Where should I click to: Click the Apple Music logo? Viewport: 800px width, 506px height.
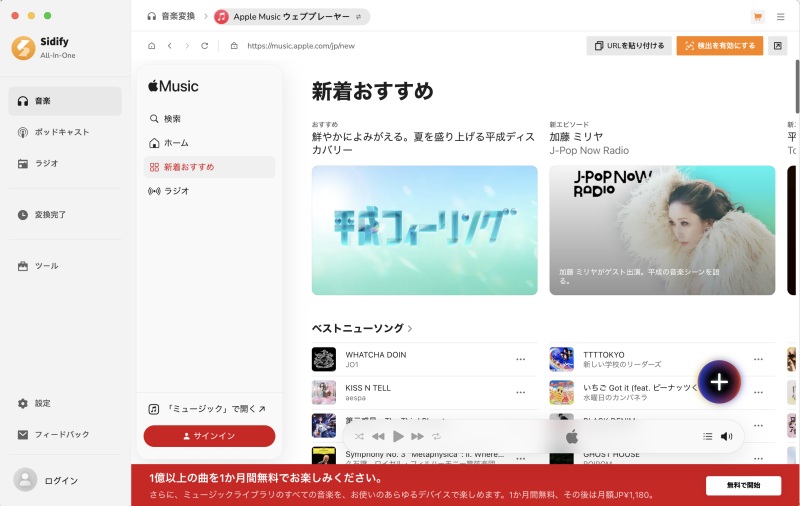click(173, 86)
